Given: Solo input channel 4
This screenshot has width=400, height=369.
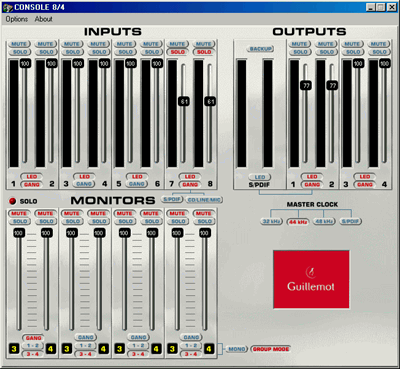Looking at the screenshot, I should pos(98,52).
